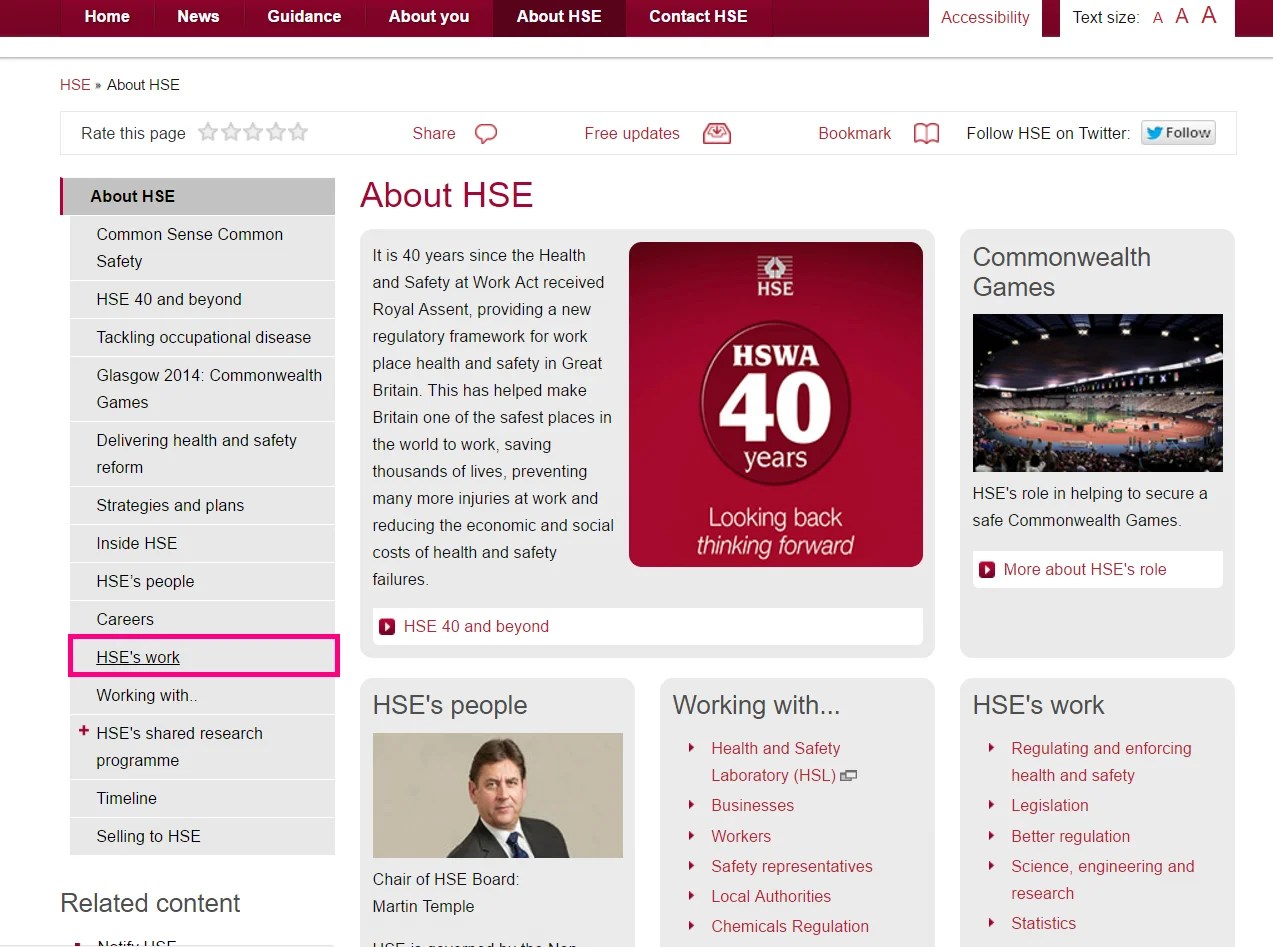Image resolution: width=1273 pixels, height=947 pixels.
Task: Click the largest text size A icon
Action: pos(1207,16)
